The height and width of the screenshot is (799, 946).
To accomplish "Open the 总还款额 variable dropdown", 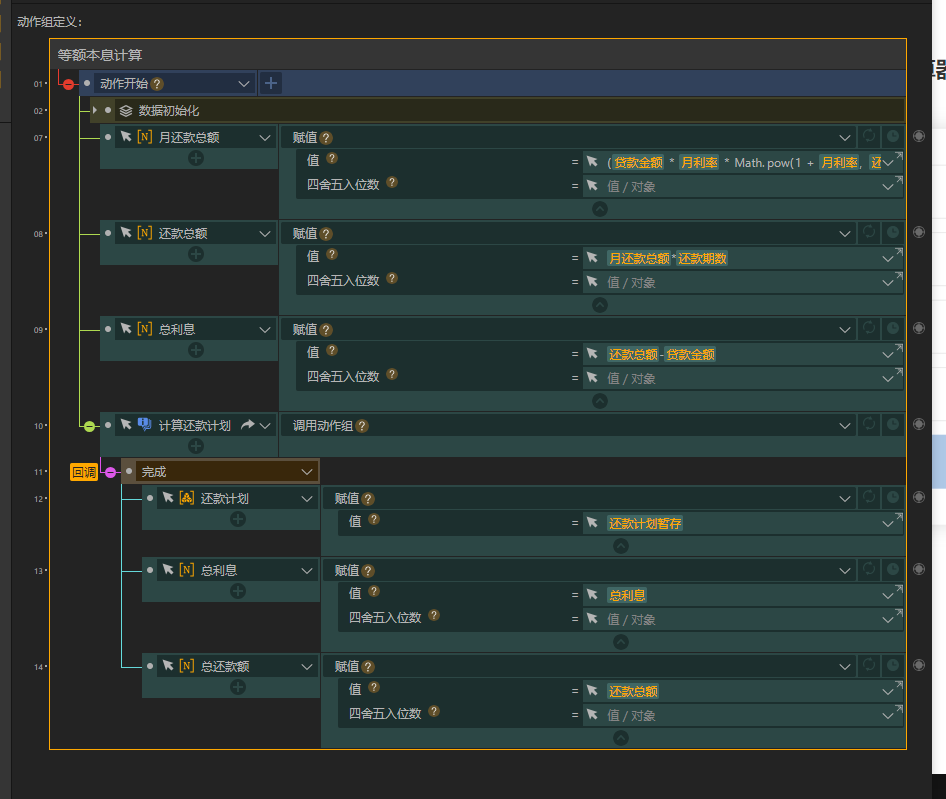I will [x=306, y=666].
